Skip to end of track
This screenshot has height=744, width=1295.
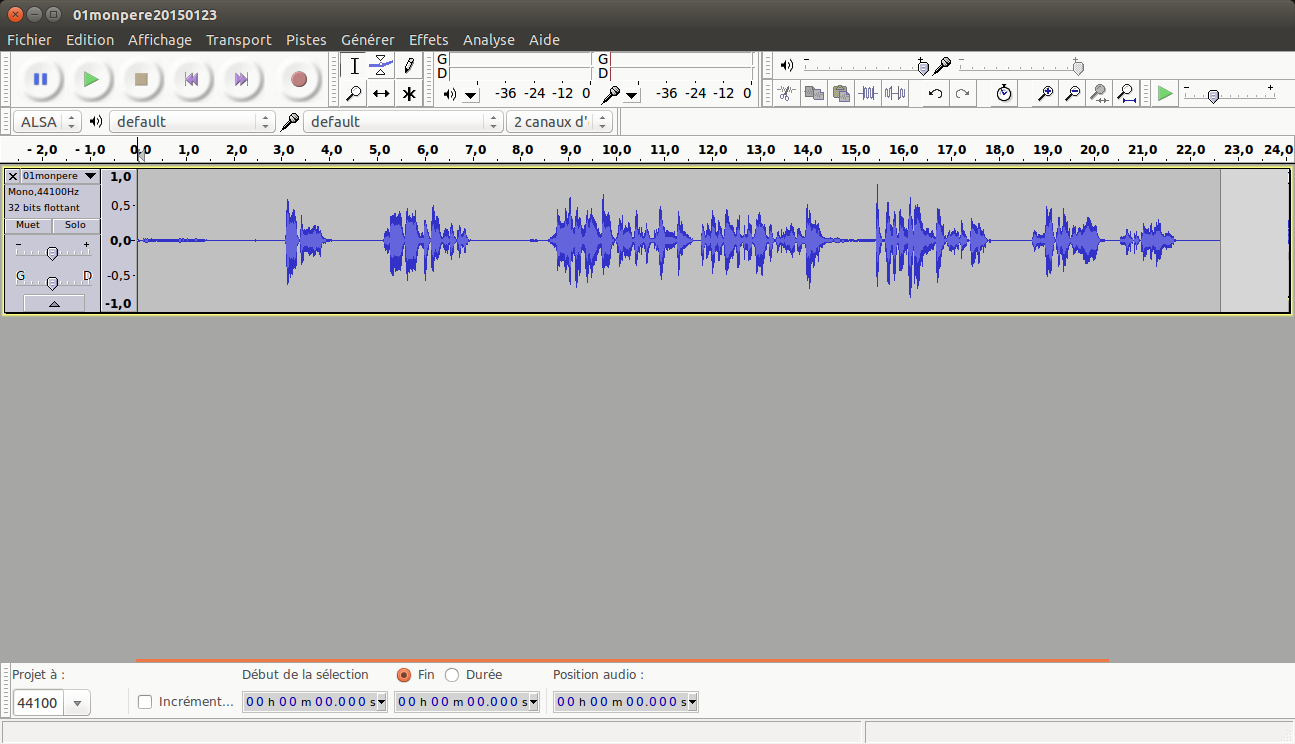pos(241,79)
